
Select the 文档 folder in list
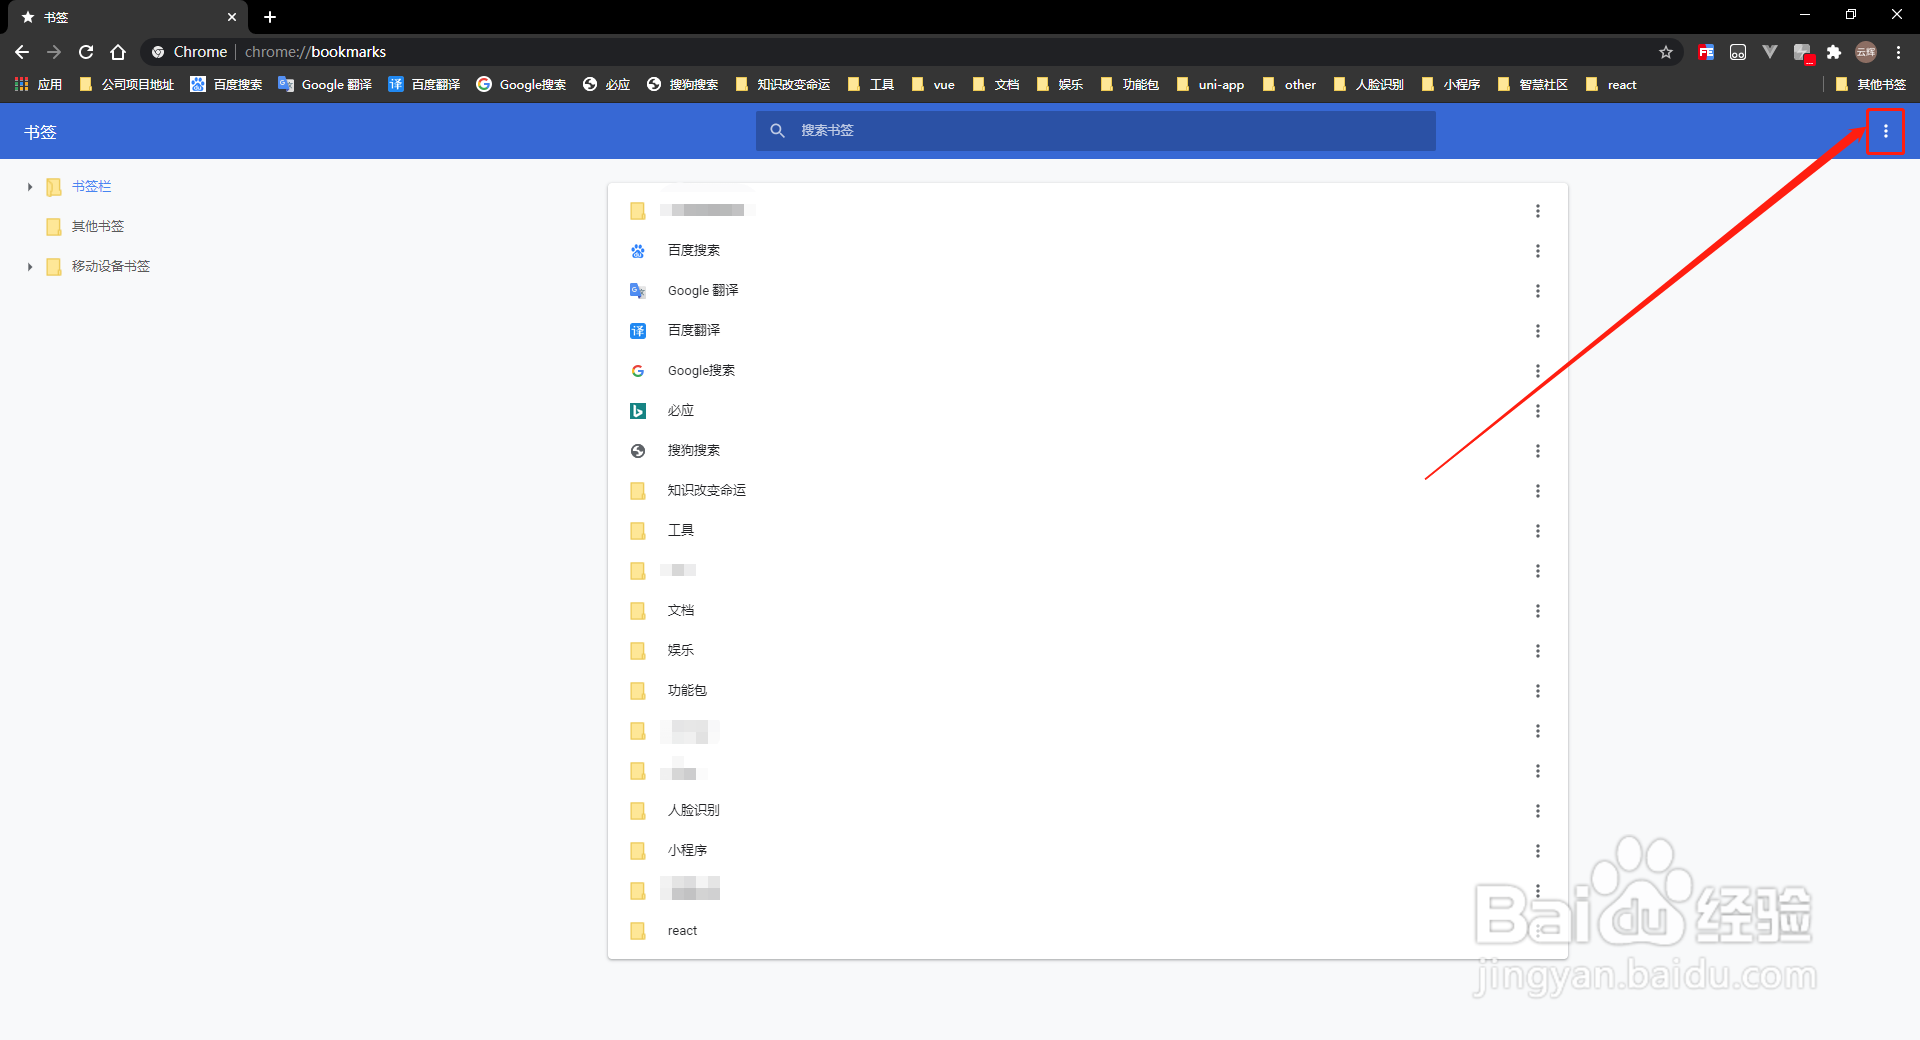(x=1087, y=611)
